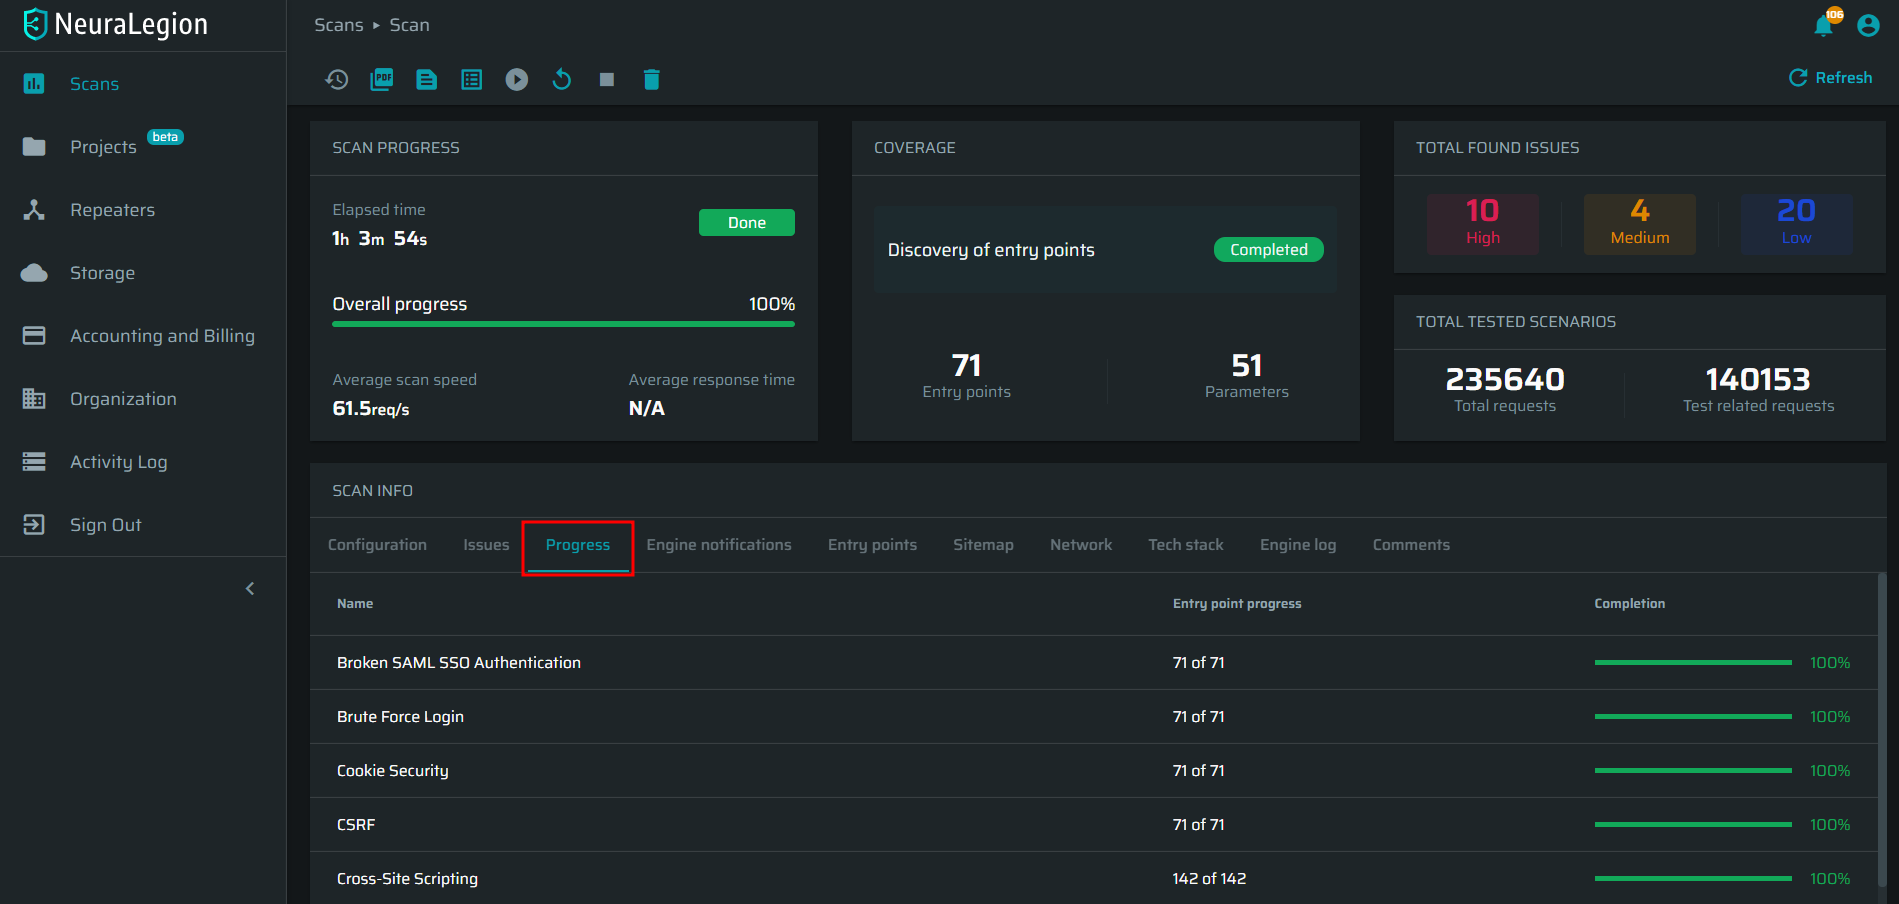
Task: Click the Completed discovery badge
Action: (x=1269, y=250)
